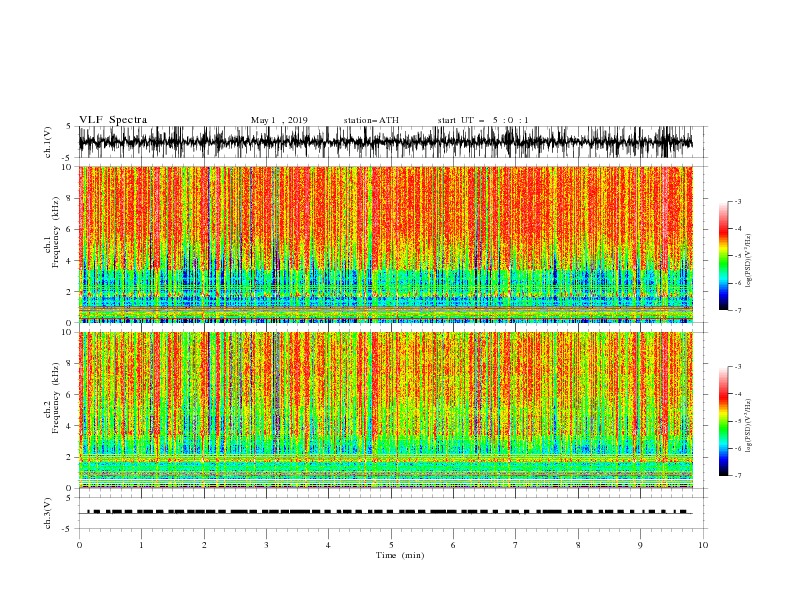Click the "-5" tick on ch.3(V) axis
The image size is (792, 612).
coord(67,529)
